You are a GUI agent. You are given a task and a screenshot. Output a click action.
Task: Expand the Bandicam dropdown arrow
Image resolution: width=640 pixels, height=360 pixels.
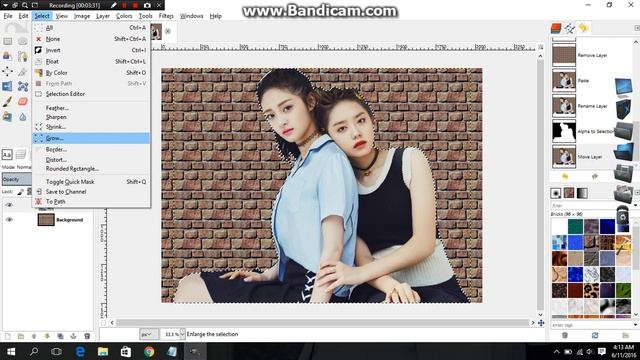pyautogui.click(x=5, y=5)
